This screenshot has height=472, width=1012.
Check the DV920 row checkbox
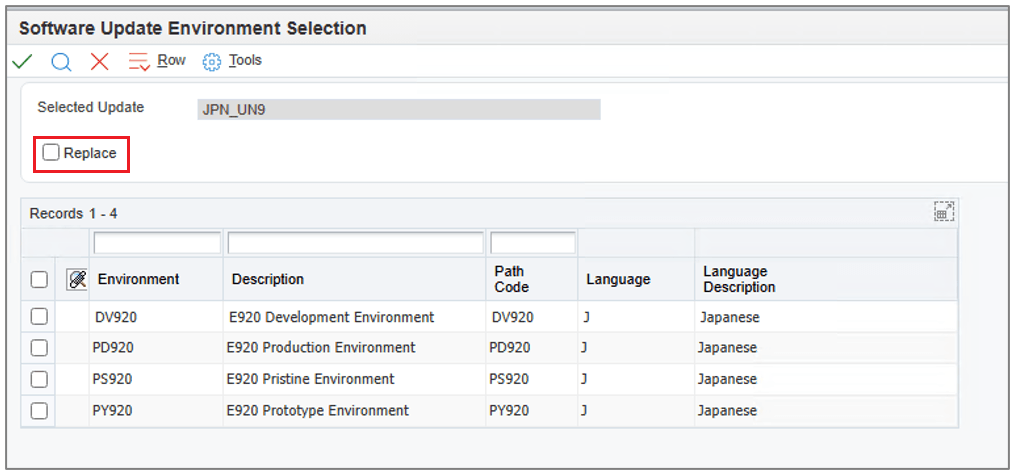click(x=39, y=317)
